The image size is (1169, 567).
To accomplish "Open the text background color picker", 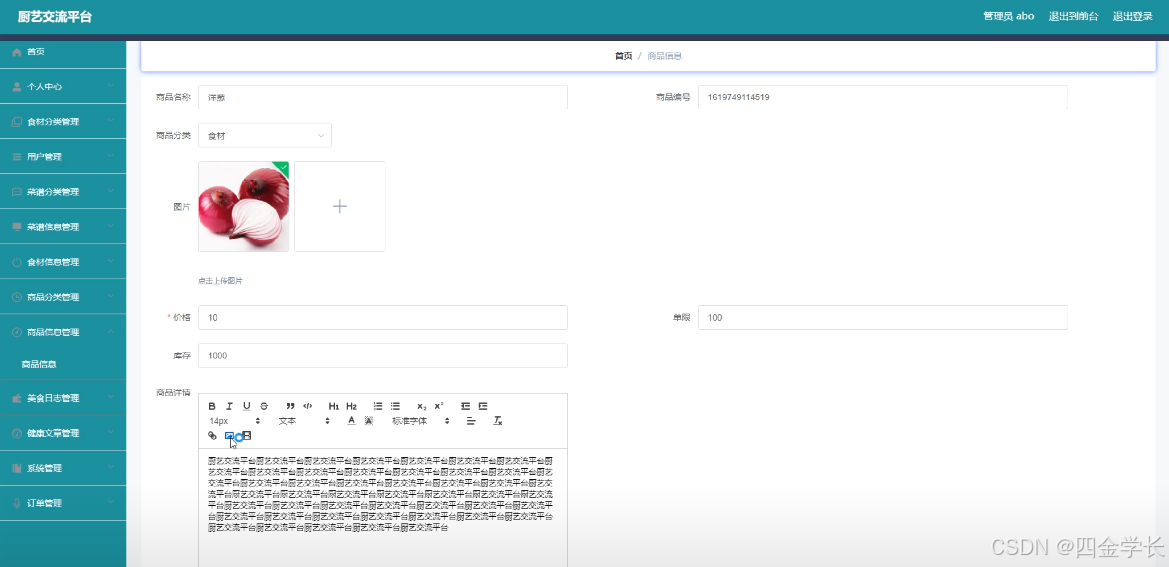I will coord(368,421).
